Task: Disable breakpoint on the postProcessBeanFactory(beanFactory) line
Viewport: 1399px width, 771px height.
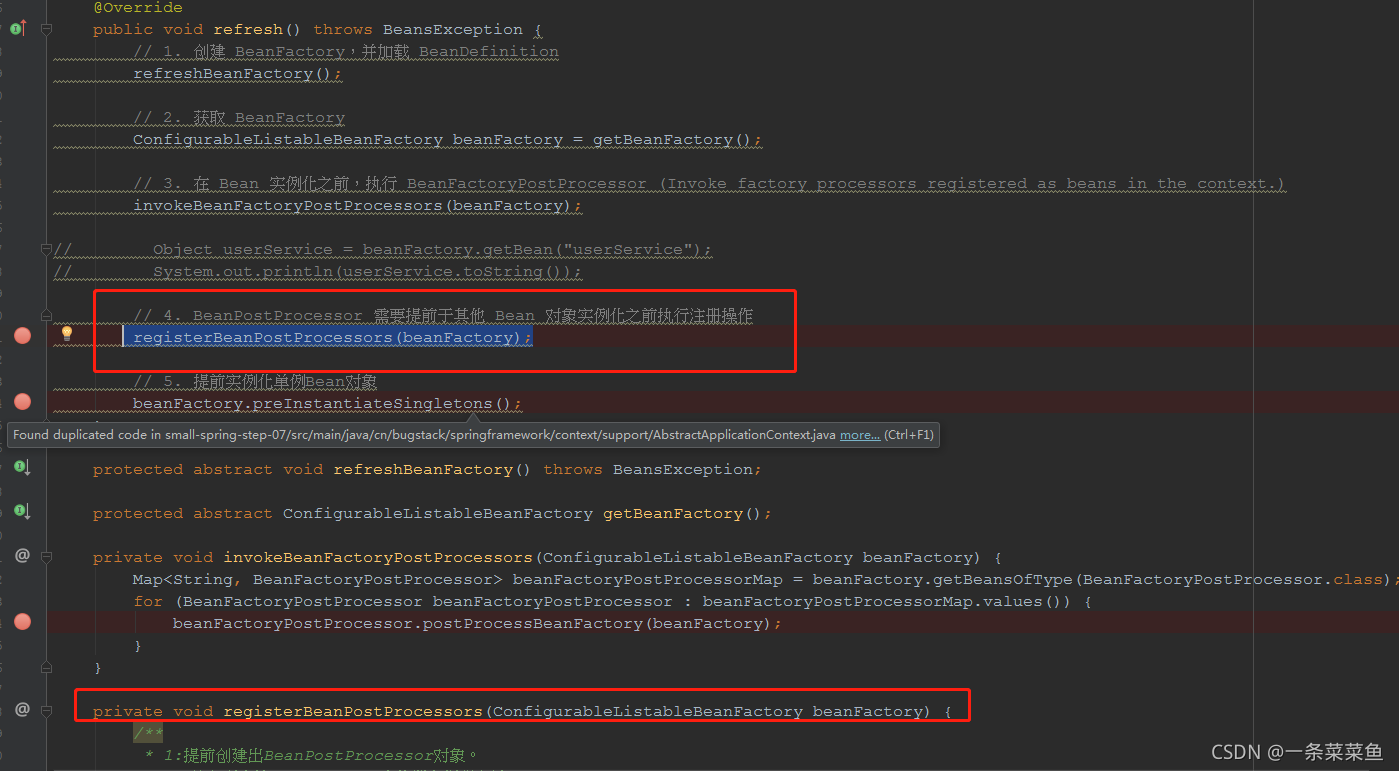Action: click(x=22, y=622)
